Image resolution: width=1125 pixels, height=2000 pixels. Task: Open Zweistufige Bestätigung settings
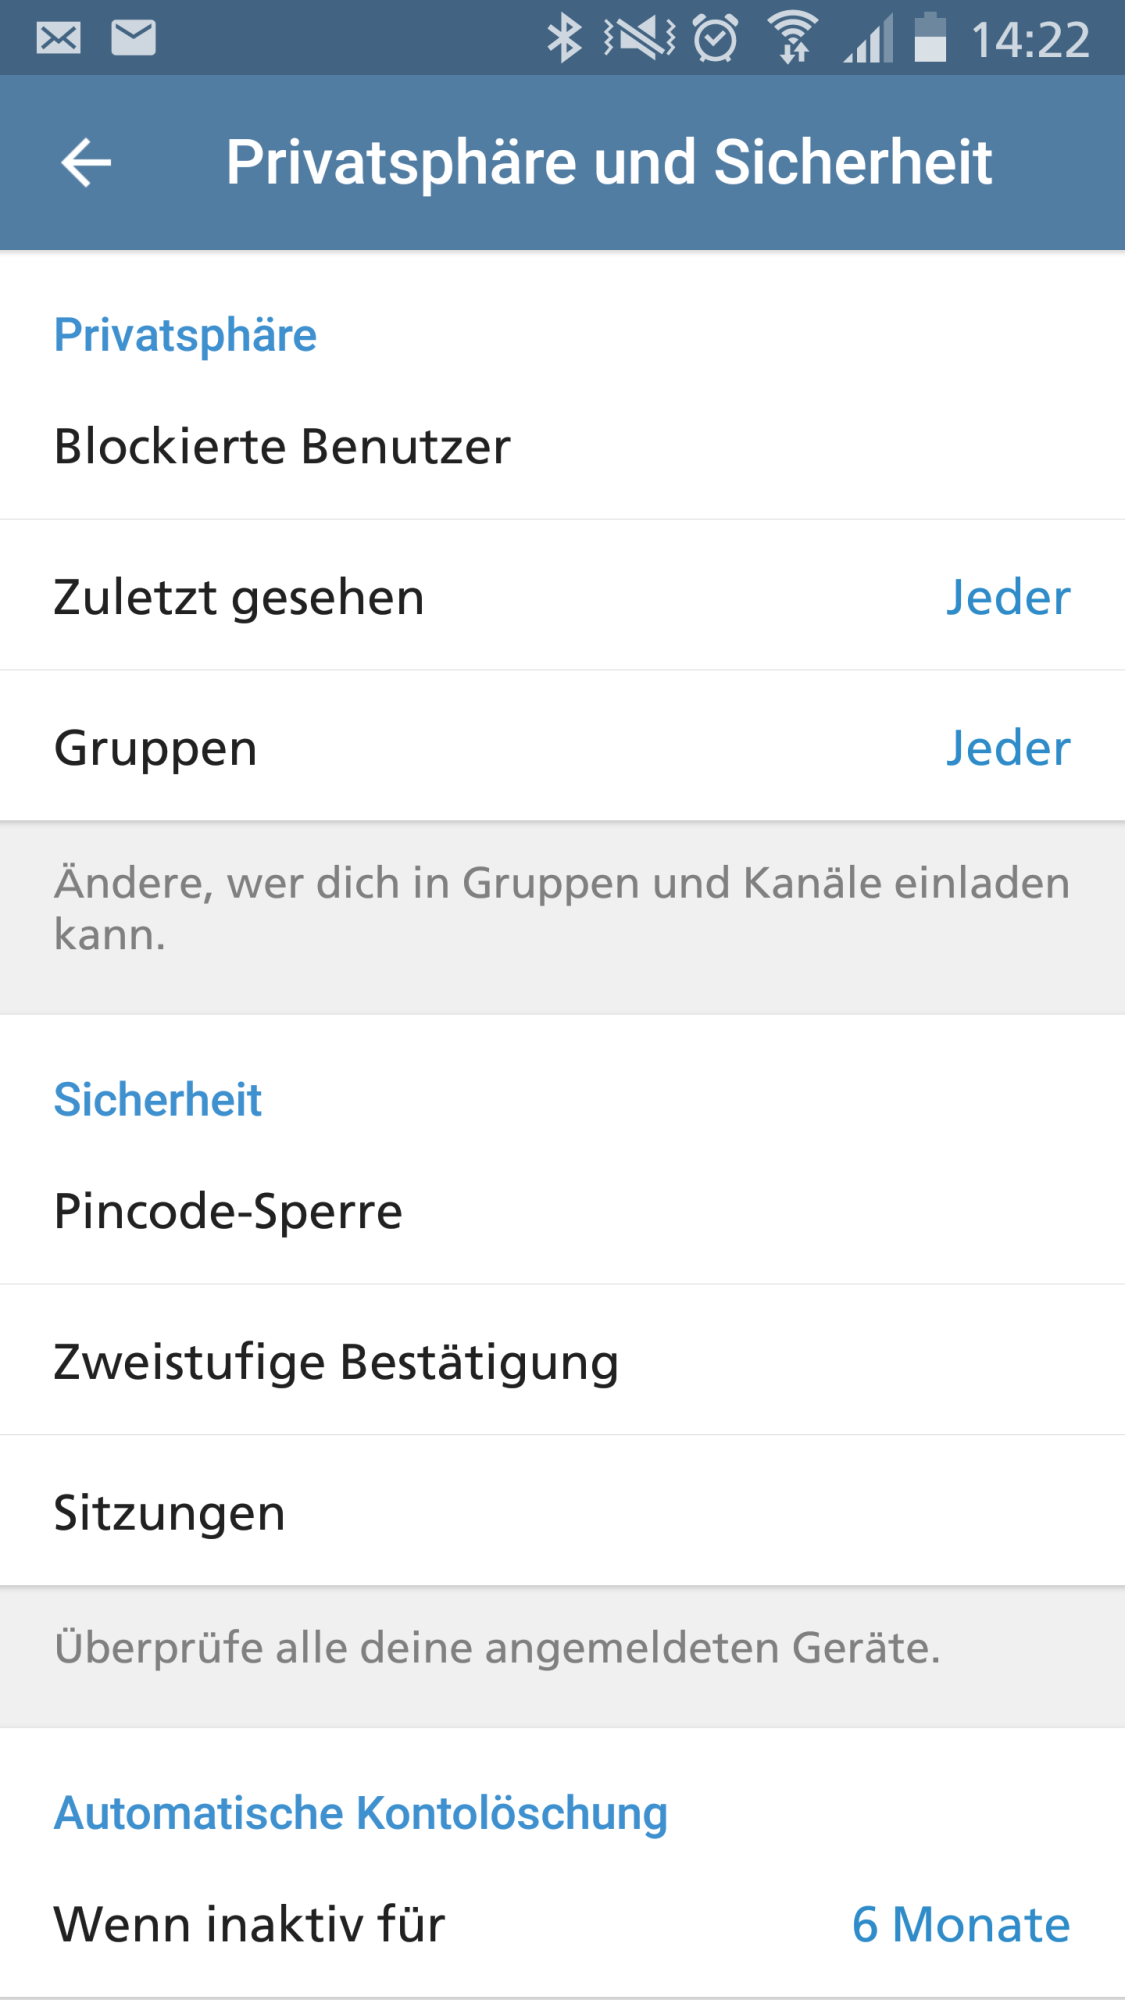tap(336, 1362)
